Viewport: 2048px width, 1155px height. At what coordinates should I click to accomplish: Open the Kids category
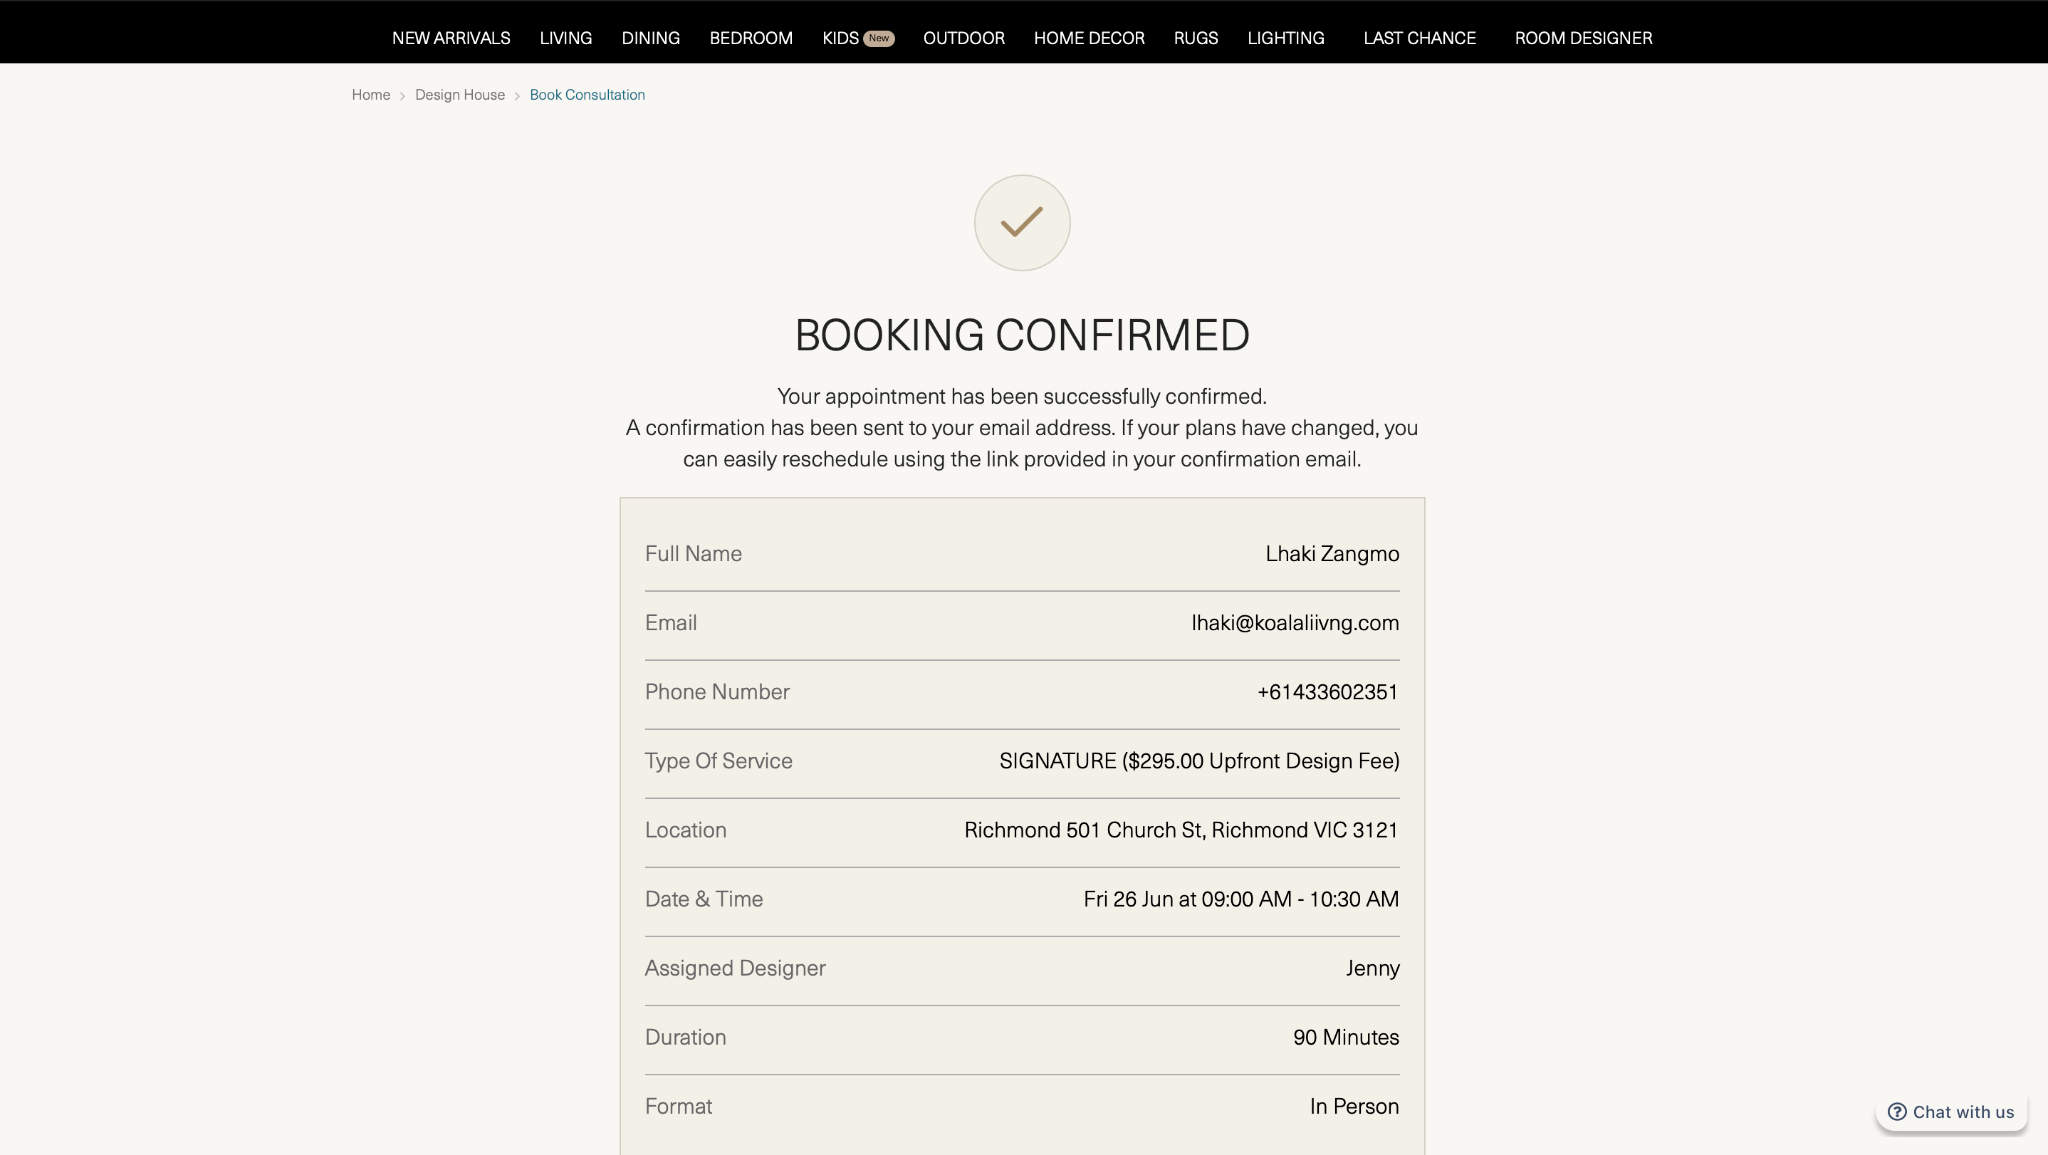(841, 38)
